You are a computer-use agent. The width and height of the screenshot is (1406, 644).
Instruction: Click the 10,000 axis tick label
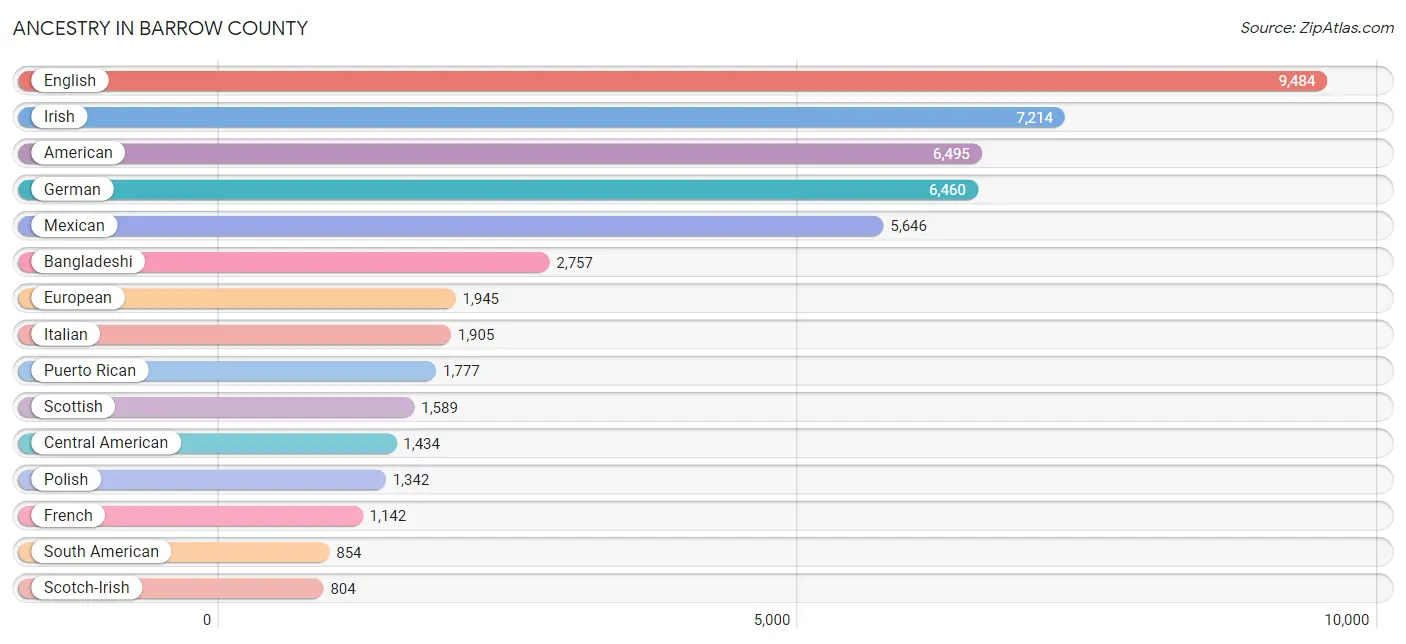[x=1347, y=620]
